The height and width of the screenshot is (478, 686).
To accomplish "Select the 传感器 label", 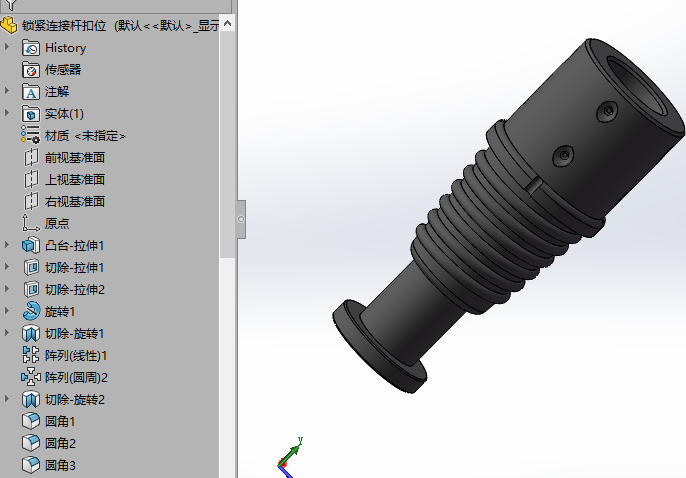I will coord(63,70).
